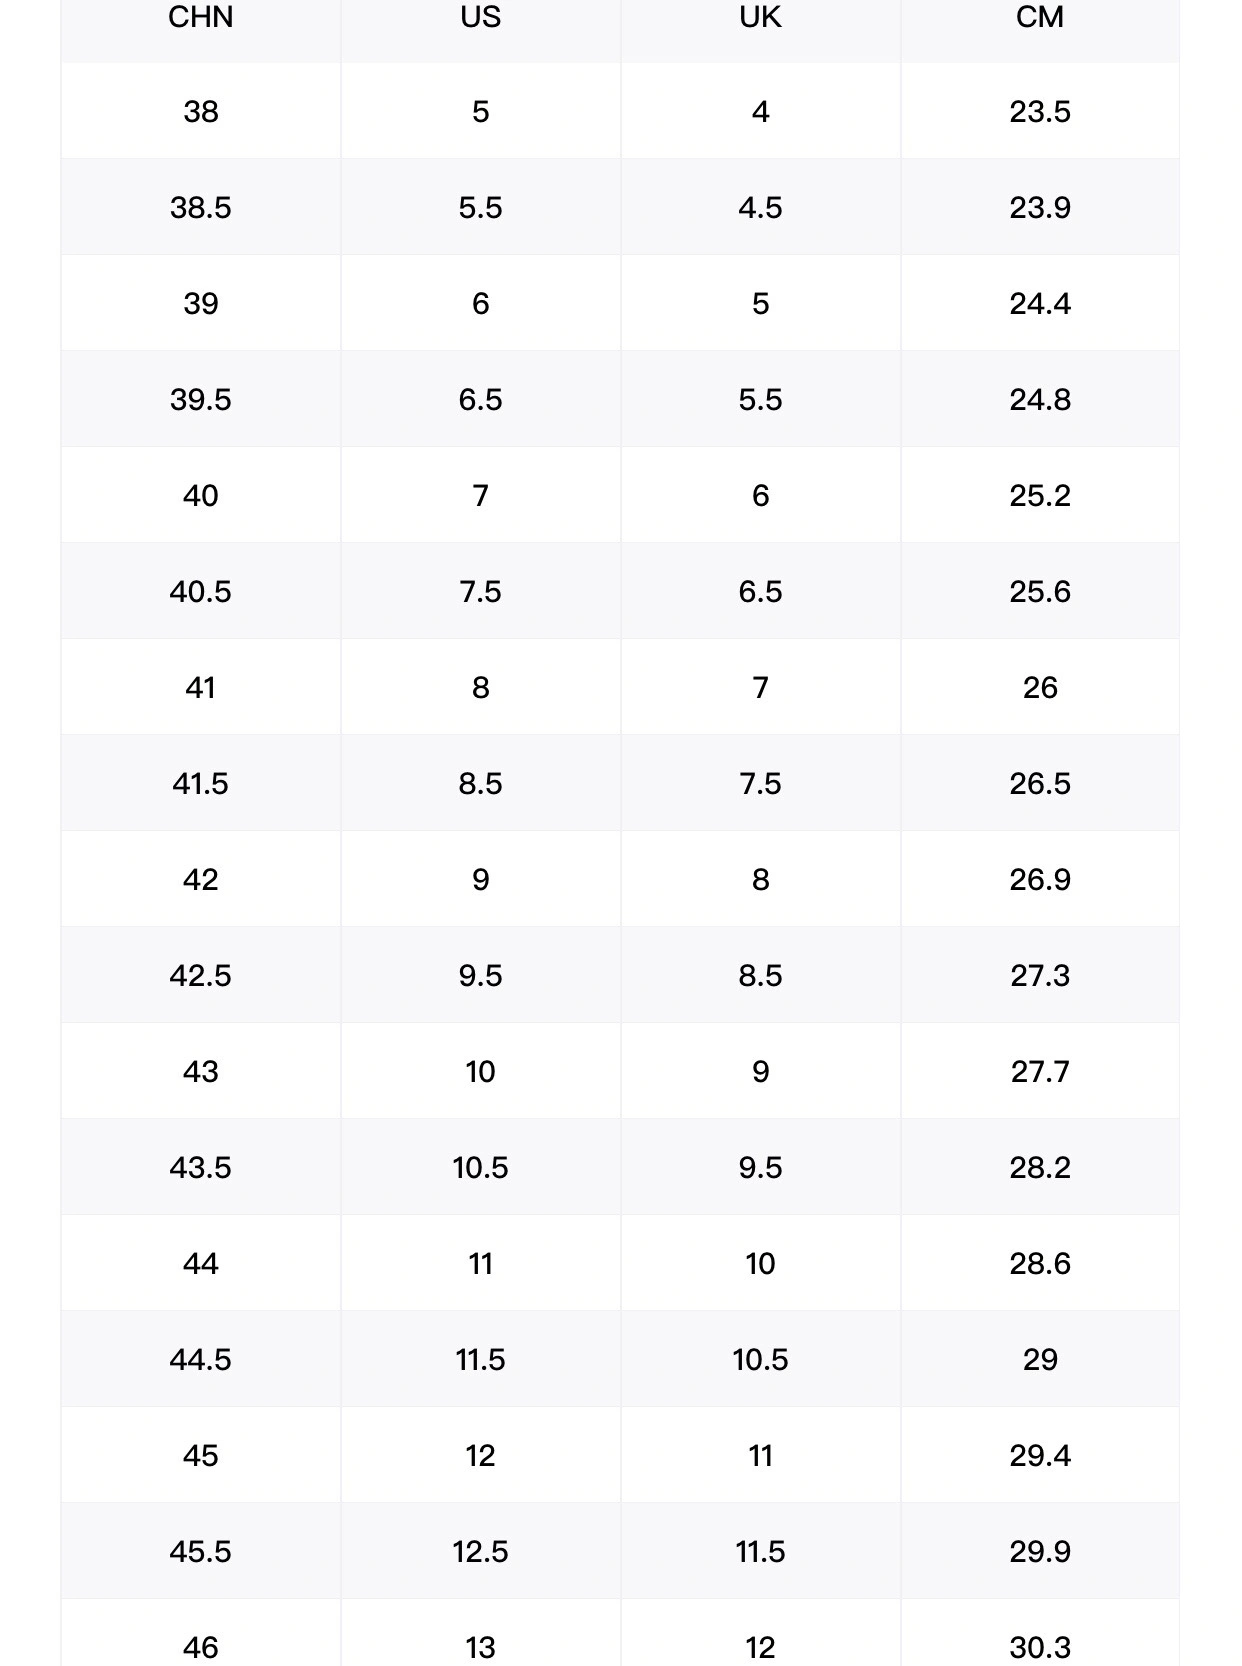Select the 23.9 CM value
Image resolution: width=1242 pixels, height=1666 pixels.
coord(1040,207)
